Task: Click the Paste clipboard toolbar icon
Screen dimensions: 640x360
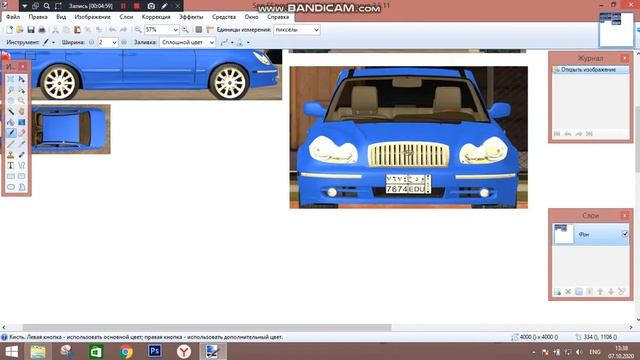Action: coord(77,30)
